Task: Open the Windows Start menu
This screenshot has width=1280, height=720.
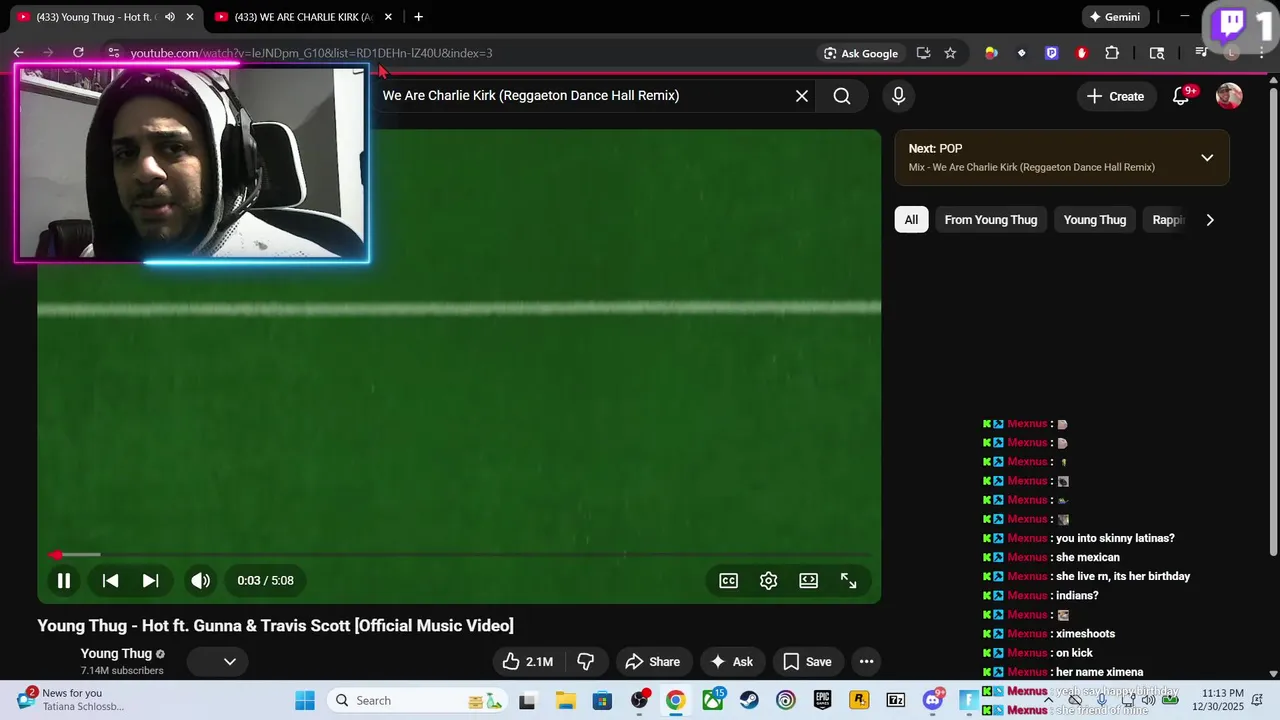Action: pyautogui.click(x=305, y=700)
